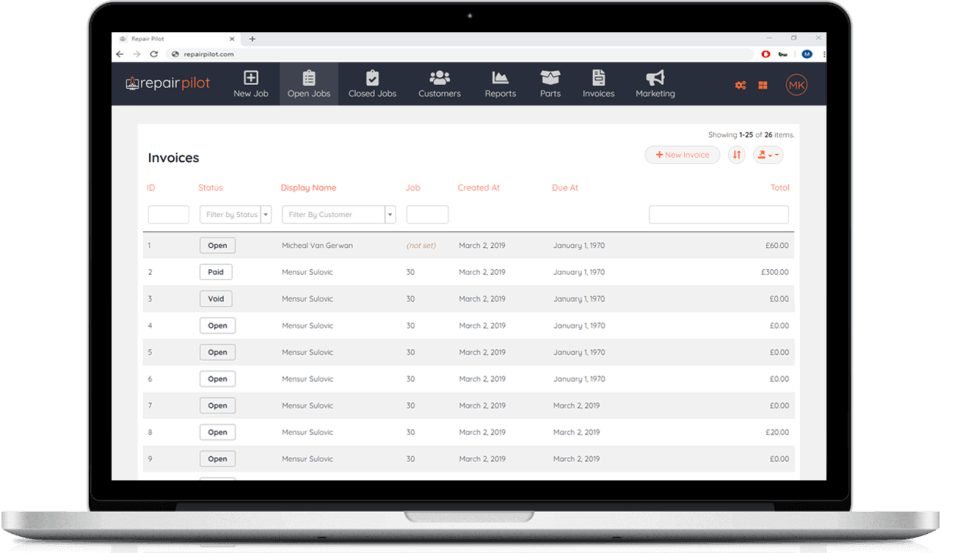Image resolution: width=960 pixels, height=553 pixels.
Task: Sort by Display Name column
Action: coord(308,188)
